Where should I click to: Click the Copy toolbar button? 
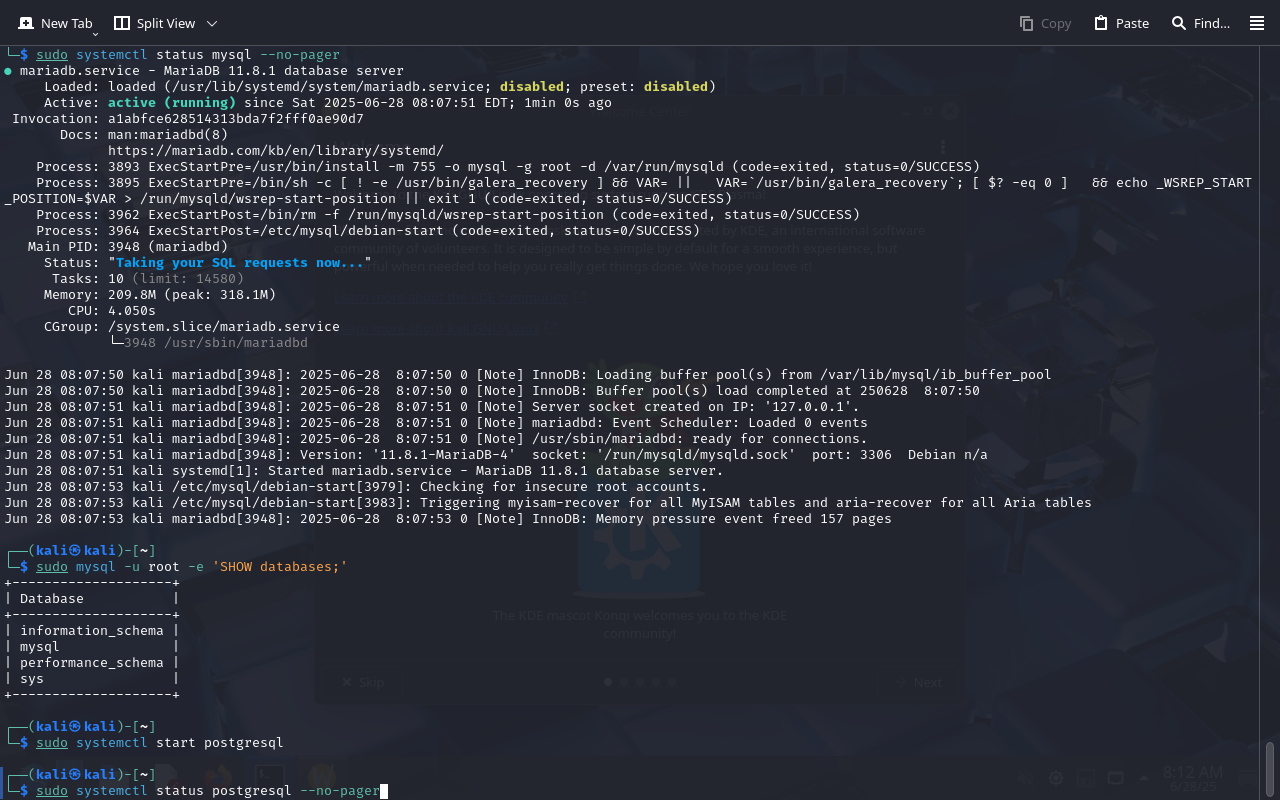[1045, 23]
